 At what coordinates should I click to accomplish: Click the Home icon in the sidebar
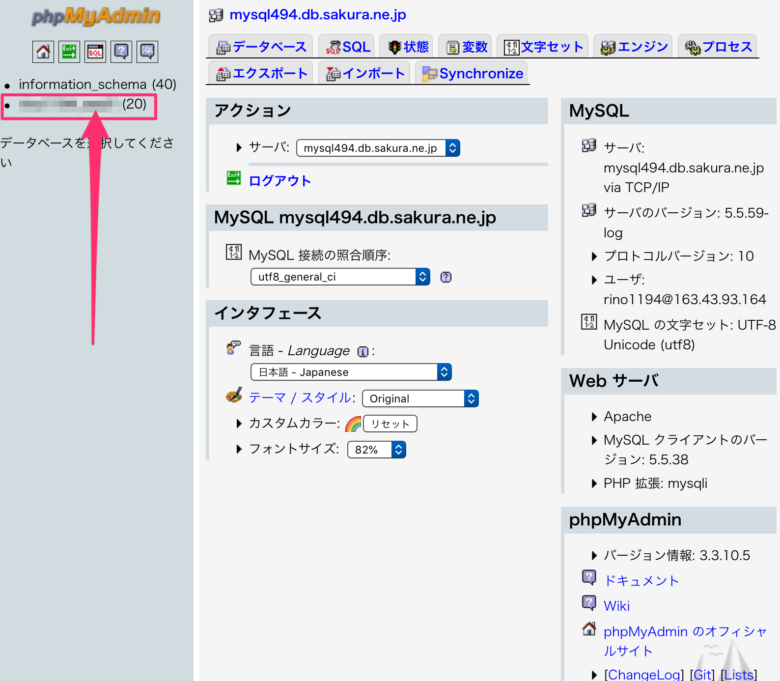click(x=43, y=51)
